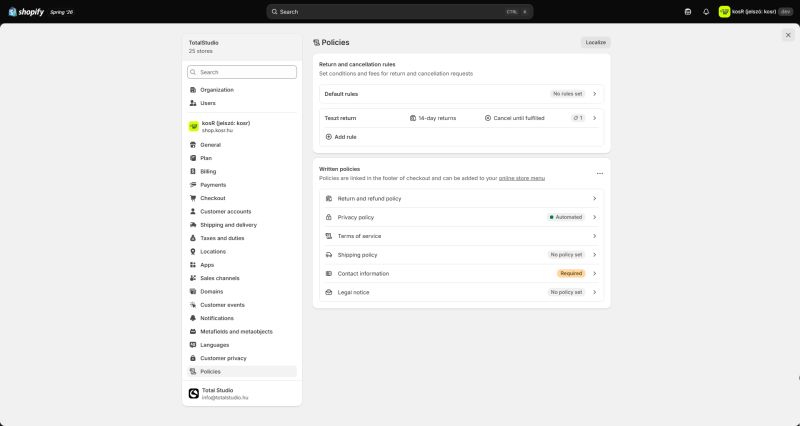The image size is (800, 426).
Task: Click No policy set on Shipping policy
Action: [566, 255]
